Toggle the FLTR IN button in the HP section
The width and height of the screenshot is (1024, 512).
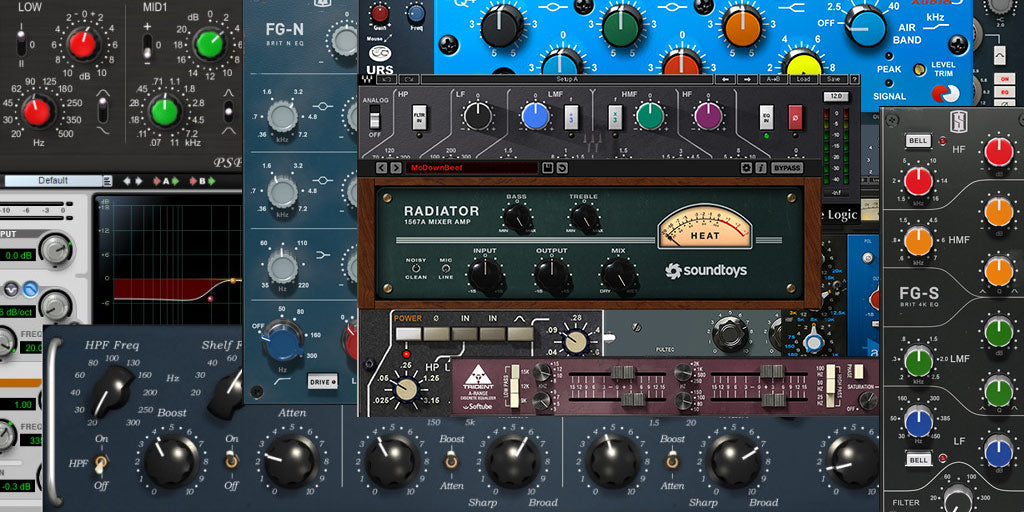[420, 117]
